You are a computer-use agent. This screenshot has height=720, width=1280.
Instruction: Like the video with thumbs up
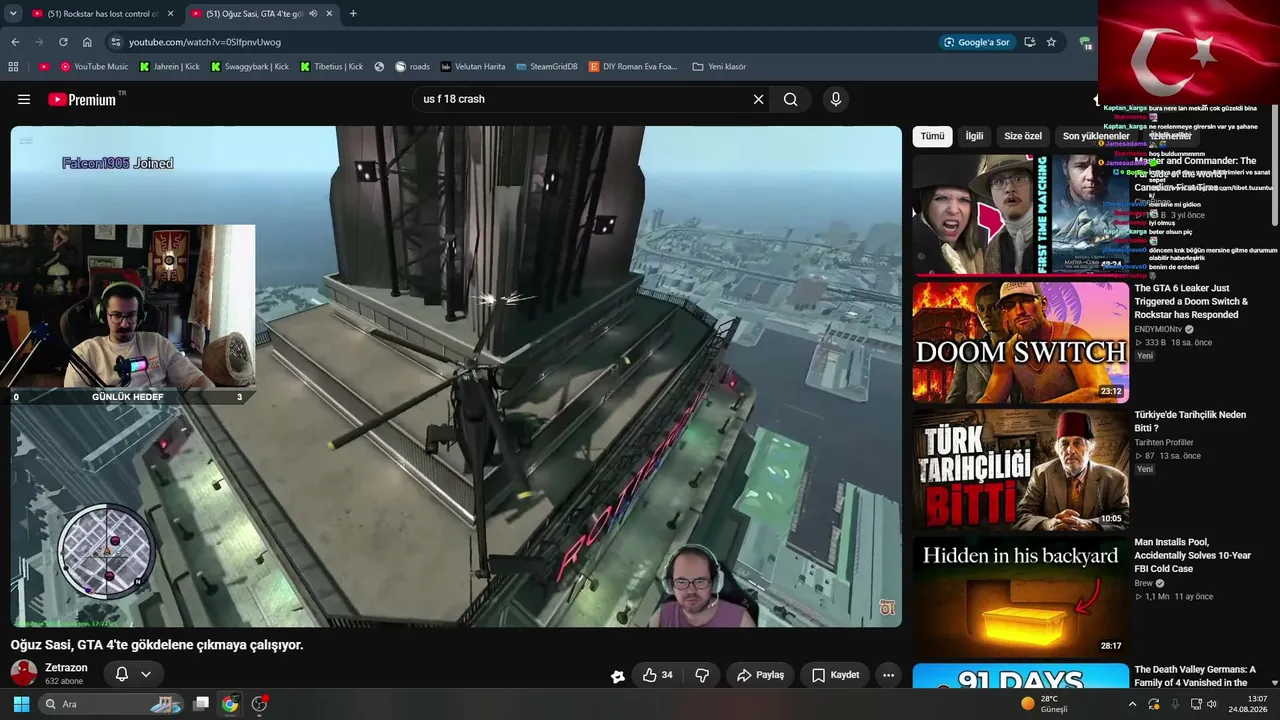pyautogui.click(x=657, y=675)
